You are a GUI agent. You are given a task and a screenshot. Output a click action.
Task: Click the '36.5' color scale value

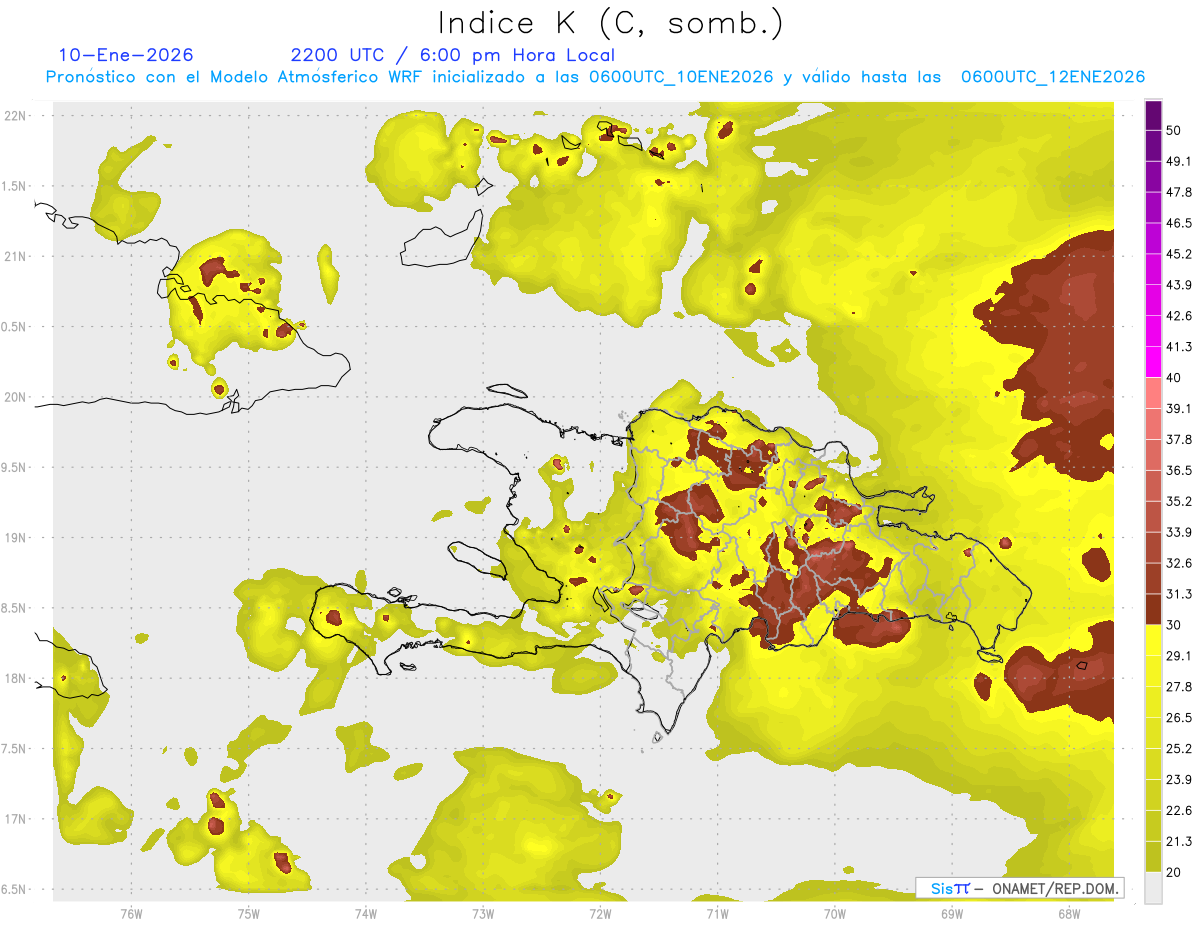[x=1179, y=470]
